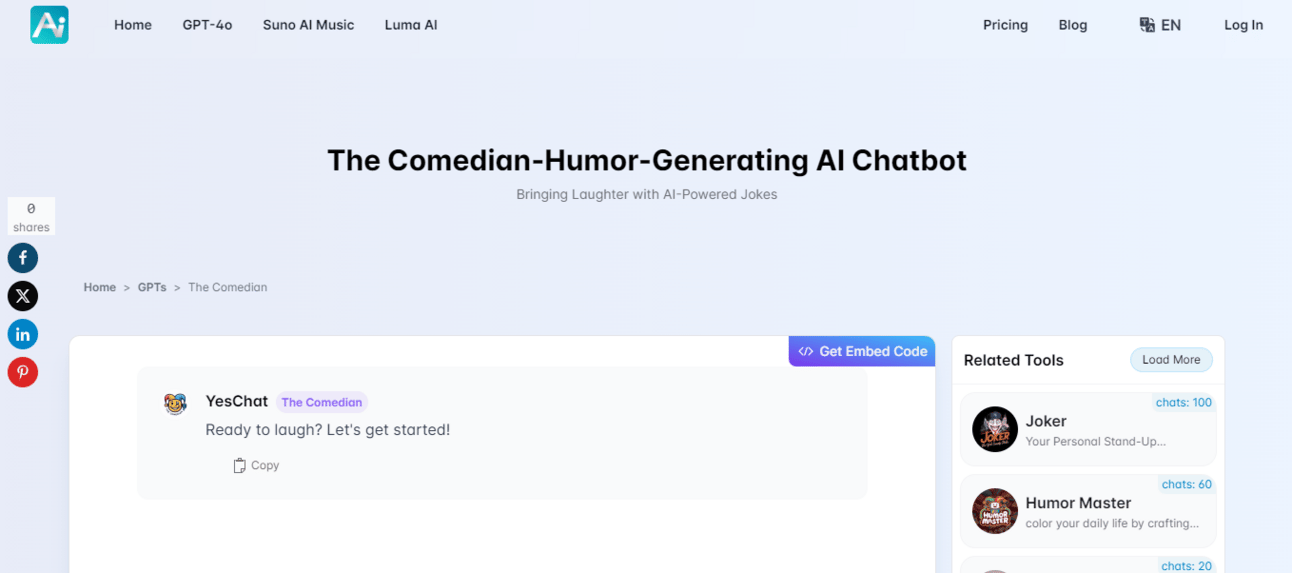Go to Suno AI Music menu item
This screenshot has width=1292, height=573.
point(308,25)
